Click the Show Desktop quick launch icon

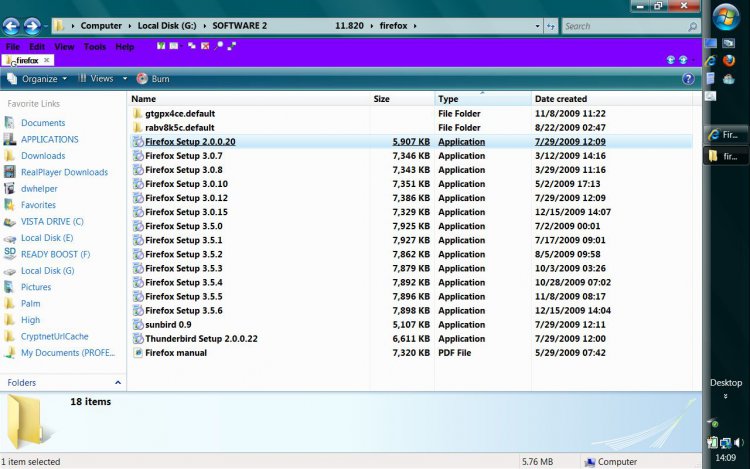[x=711, y=43]
